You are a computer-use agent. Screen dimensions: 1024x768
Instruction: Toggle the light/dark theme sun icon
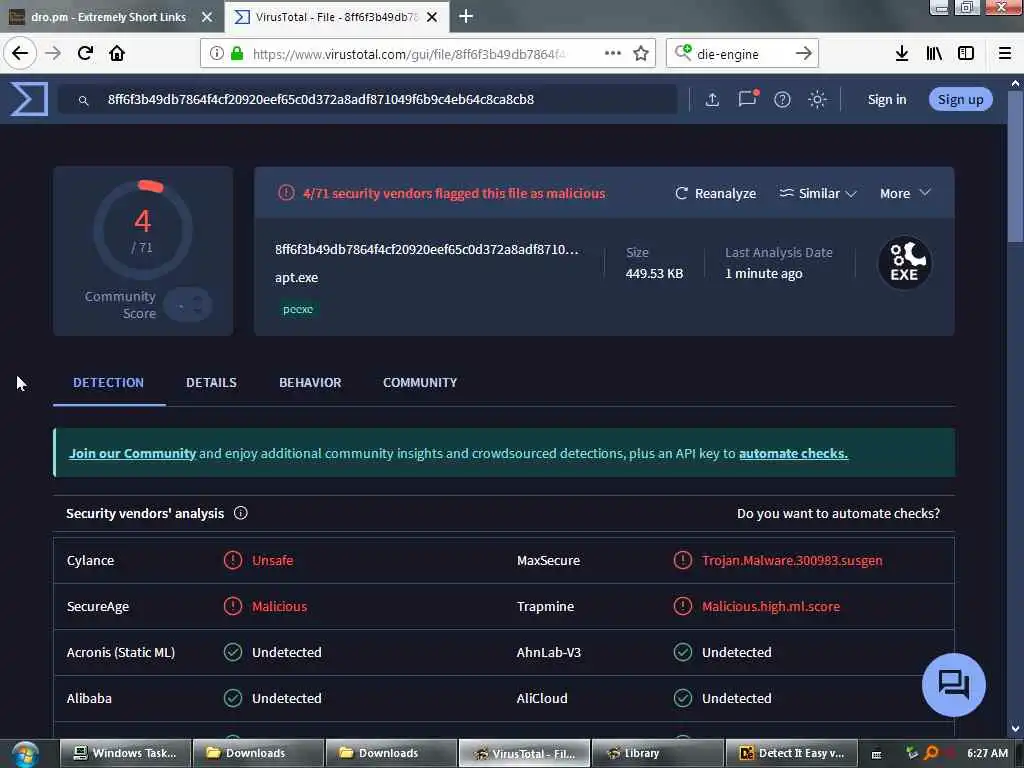[x=817, y=99]
